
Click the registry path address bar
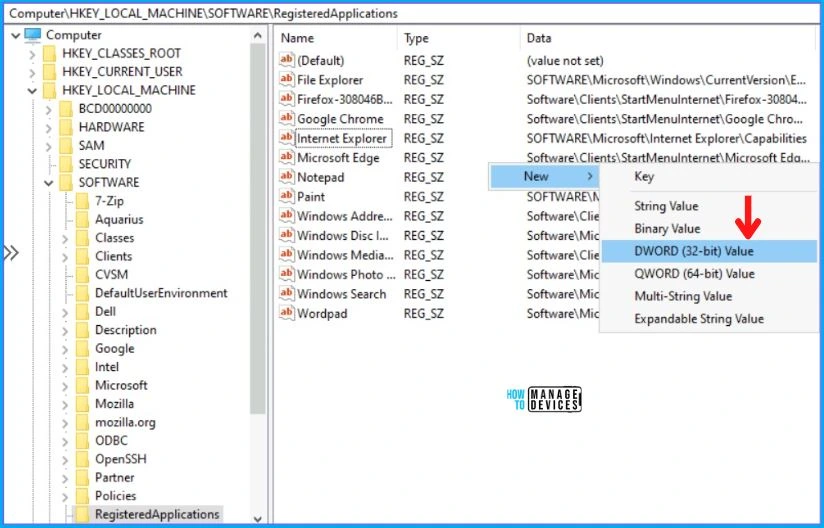[412, 14]
